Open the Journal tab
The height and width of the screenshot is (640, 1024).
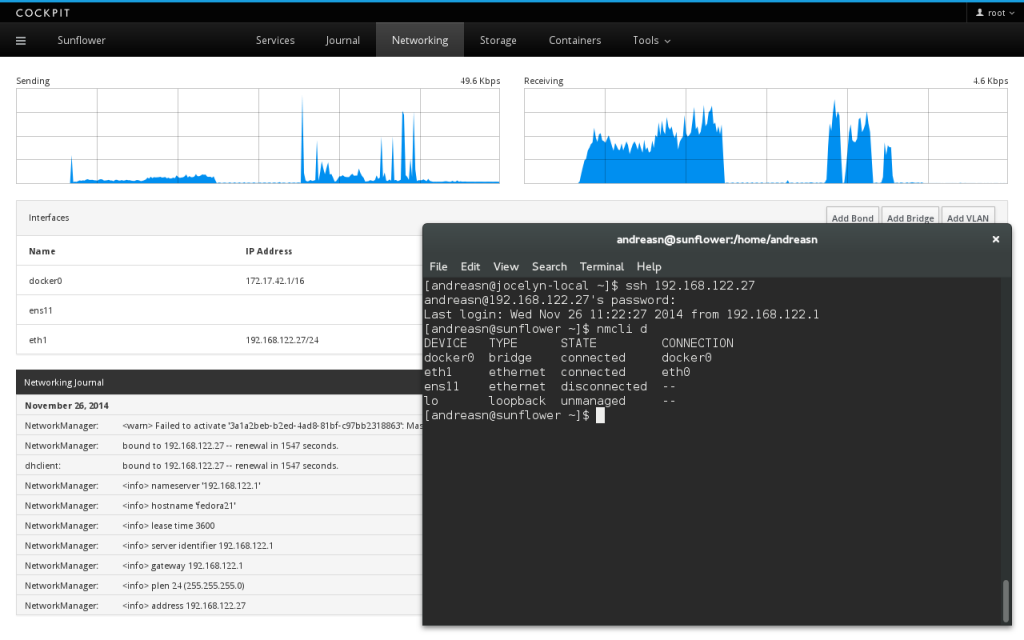342,41
